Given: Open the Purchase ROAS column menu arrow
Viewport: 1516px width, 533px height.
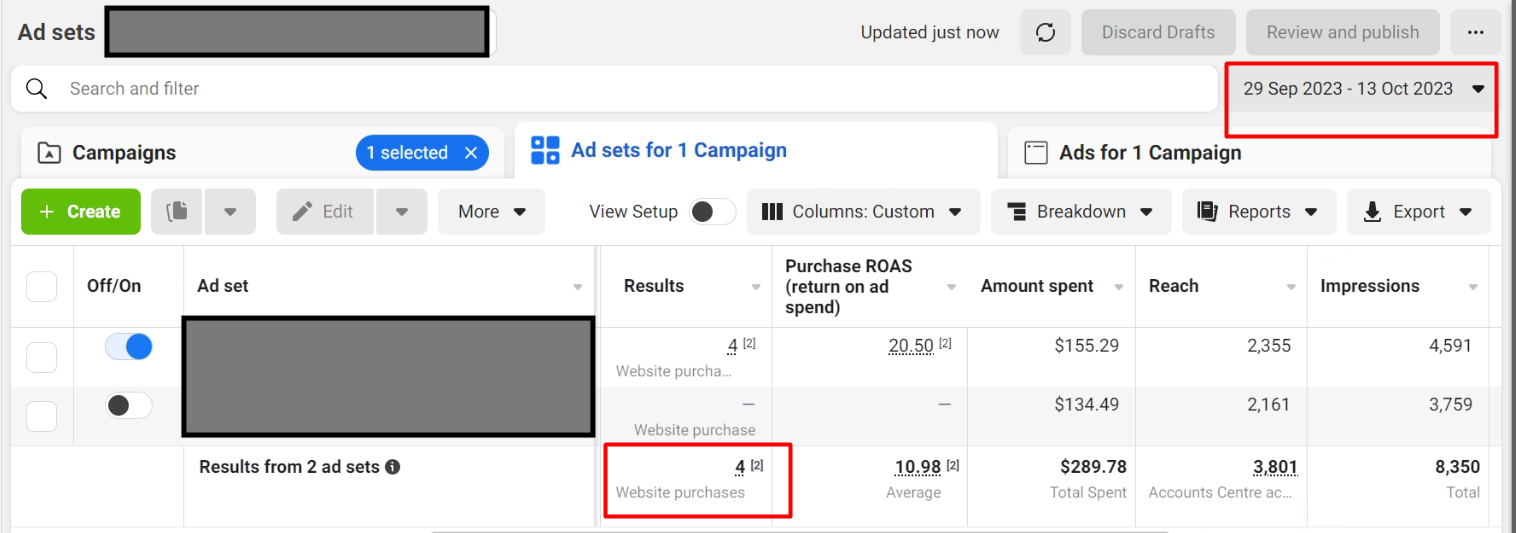Looking at the screenshot, I should [951, 287].
